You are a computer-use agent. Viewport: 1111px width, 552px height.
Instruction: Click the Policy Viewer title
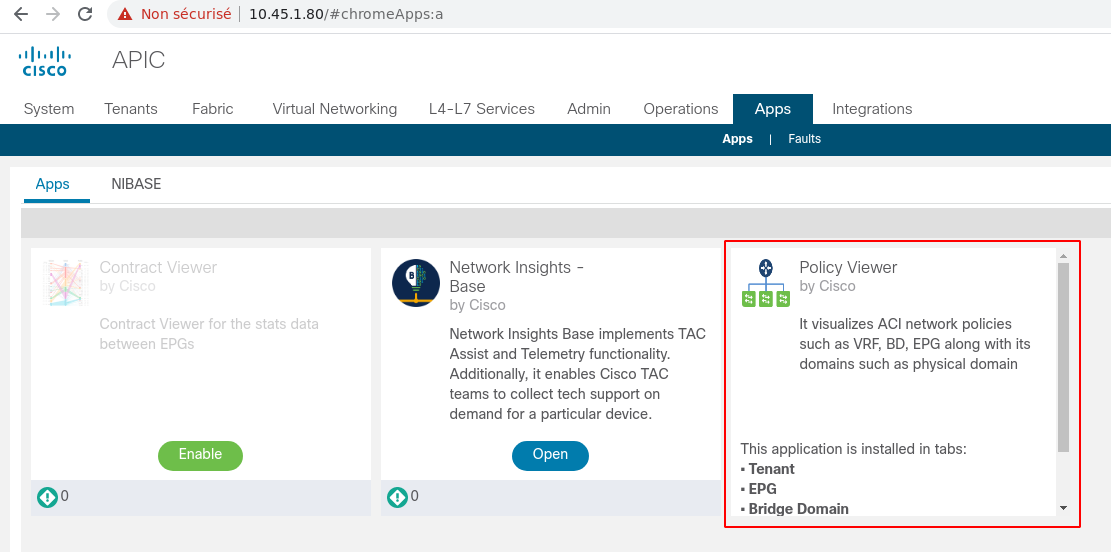click(848, 267)
